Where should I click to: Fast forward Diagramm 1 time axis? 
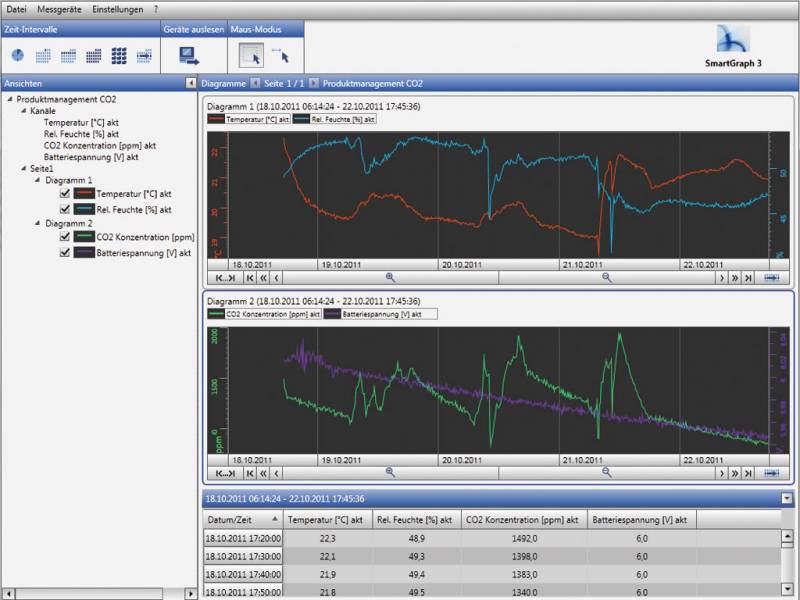pyautogui.click(x=735, y=278)
